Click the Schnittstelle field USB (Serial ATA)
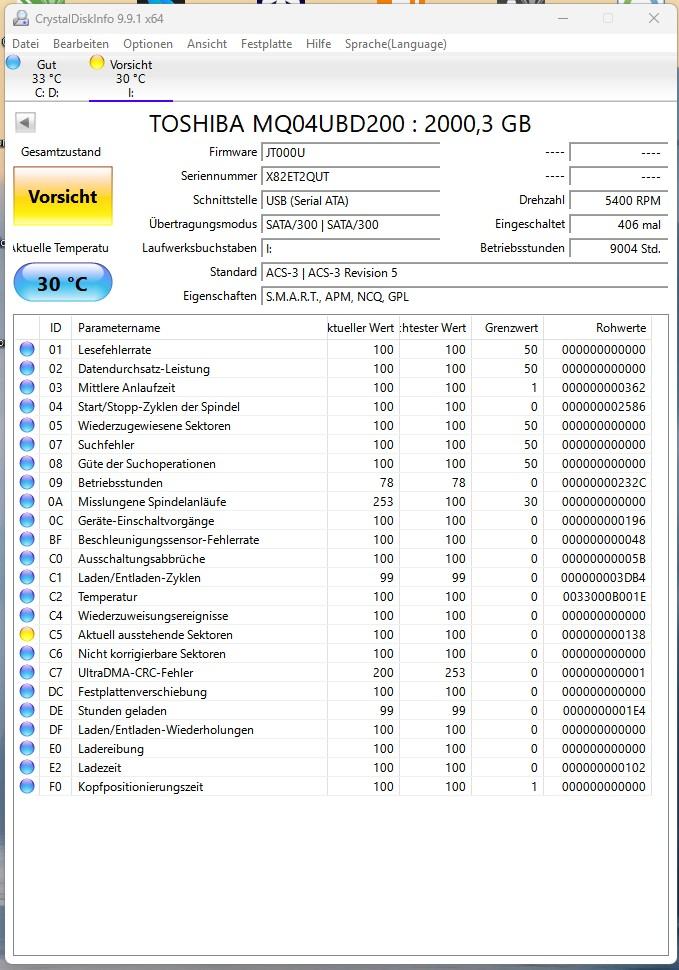Viewport: 679px width, 970px height. [351, 200]
